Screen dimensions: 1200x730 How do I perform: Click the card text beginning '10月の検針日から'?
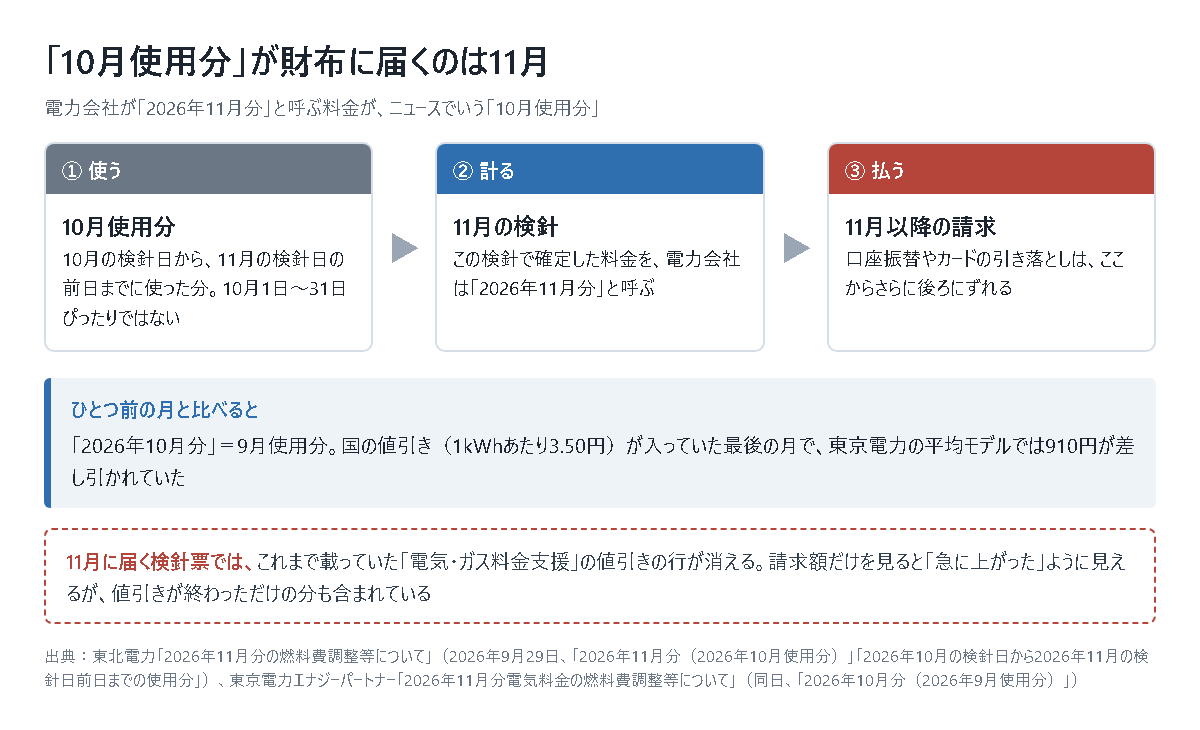(204, 288)
